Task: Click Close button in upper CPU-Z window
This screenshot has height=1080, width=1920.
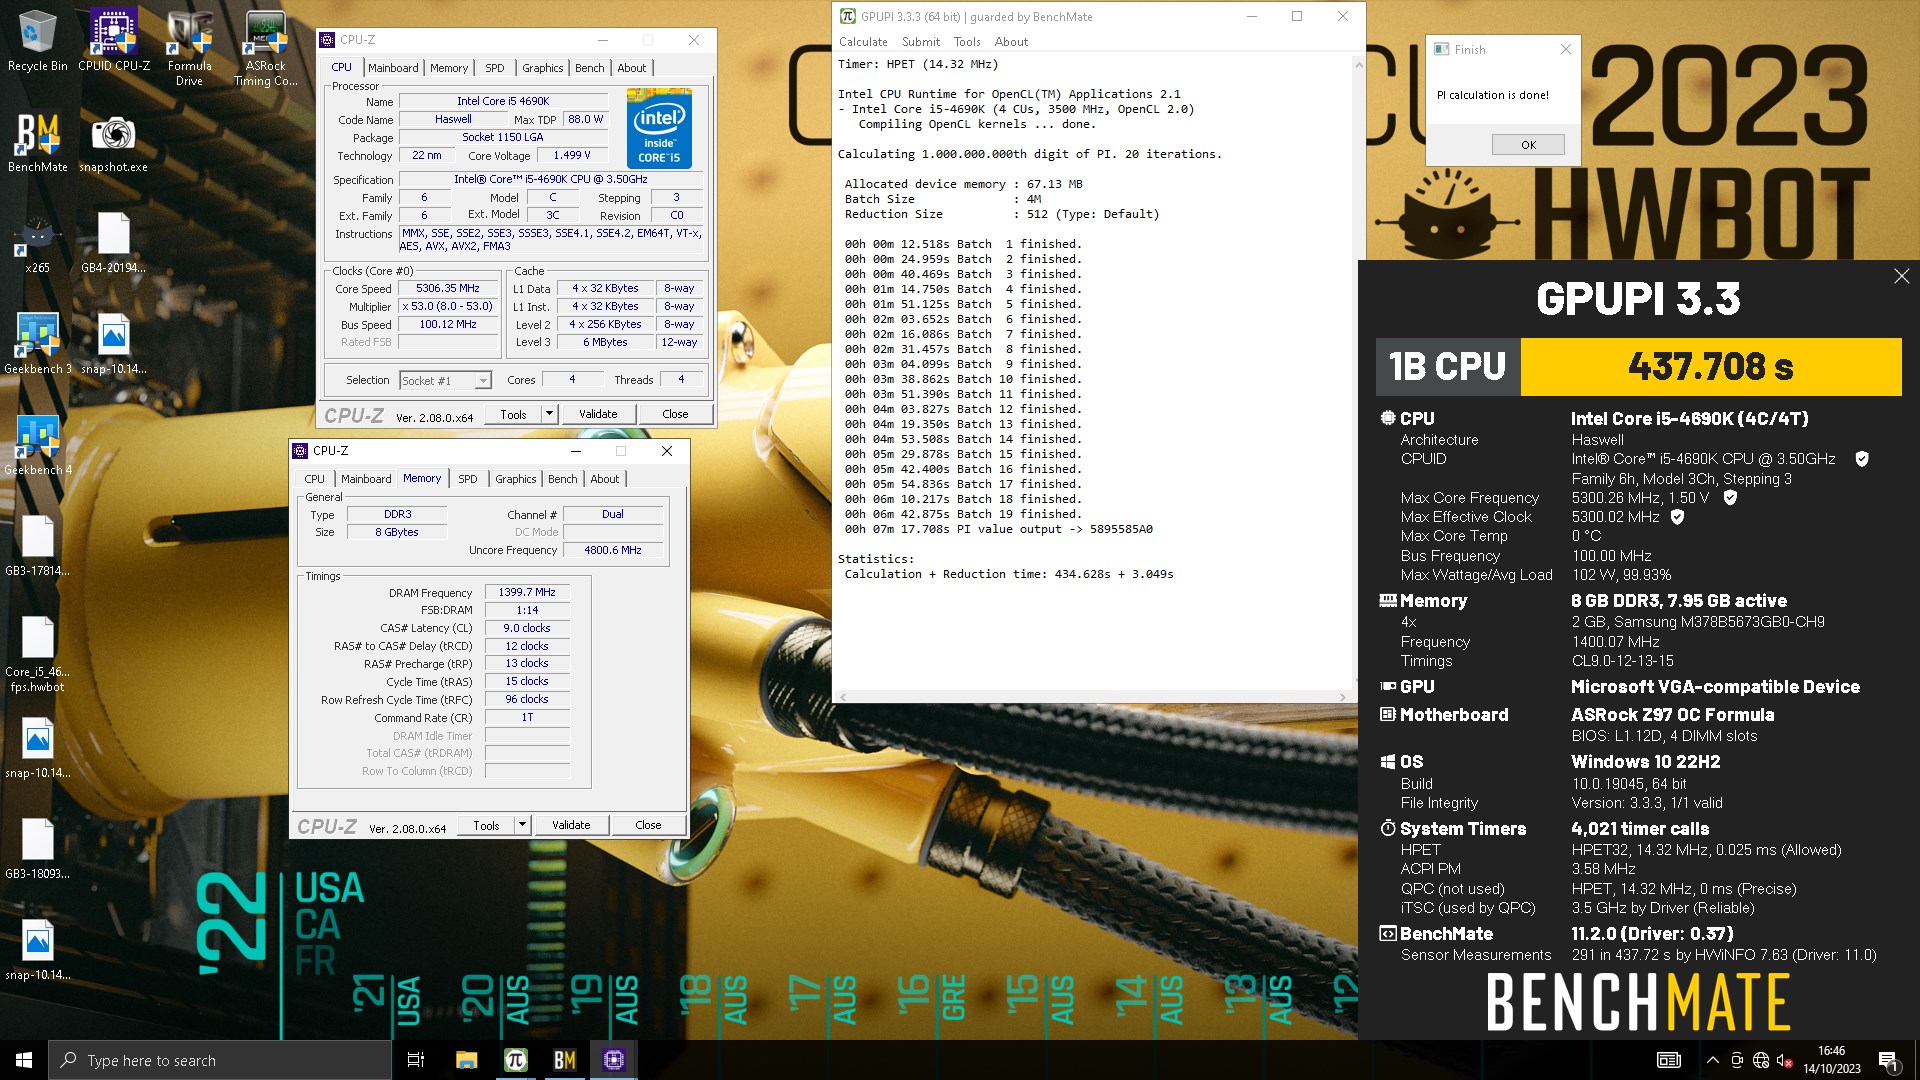Action: pyautogui.click(x=675, y=414)
